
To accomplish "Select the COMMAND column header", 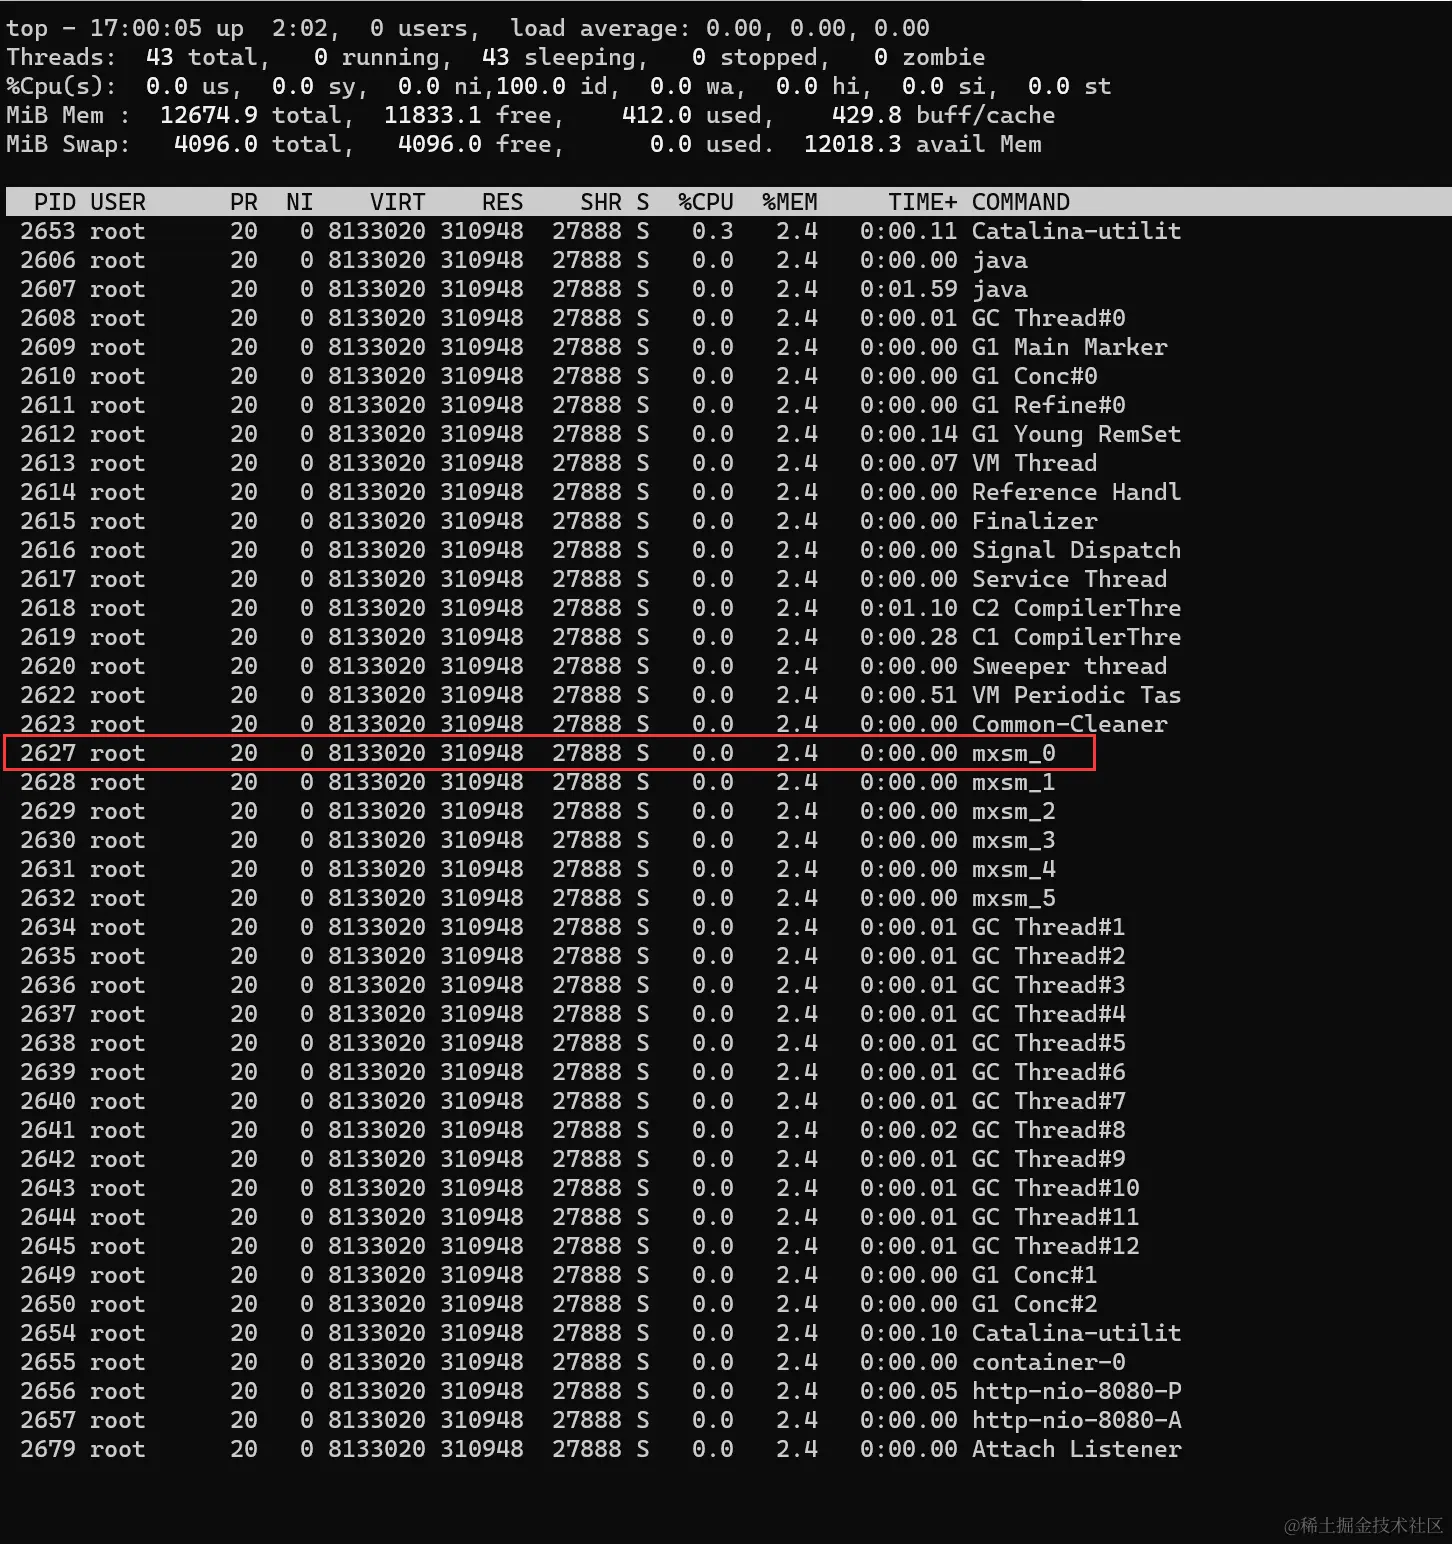I will point(1021,202).
